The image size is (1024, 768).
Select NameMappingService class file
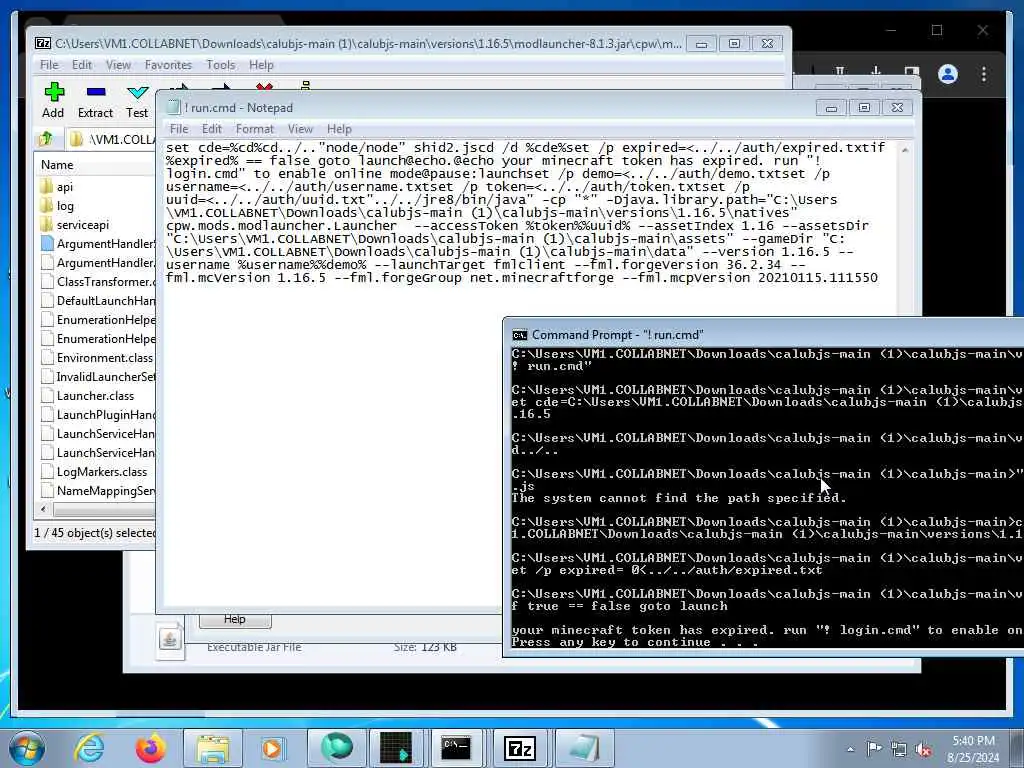[98, 490]
